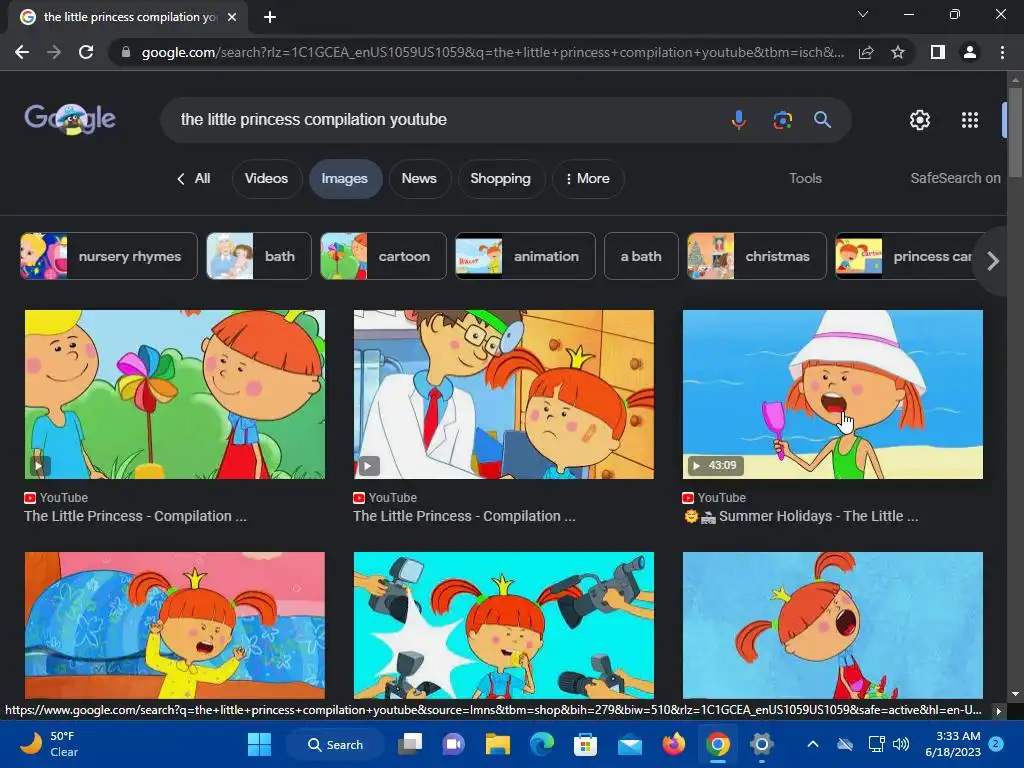Click the page vertical scrollbar thumb
This screenshot has width=1024, height=768.
click(1015, 131)
